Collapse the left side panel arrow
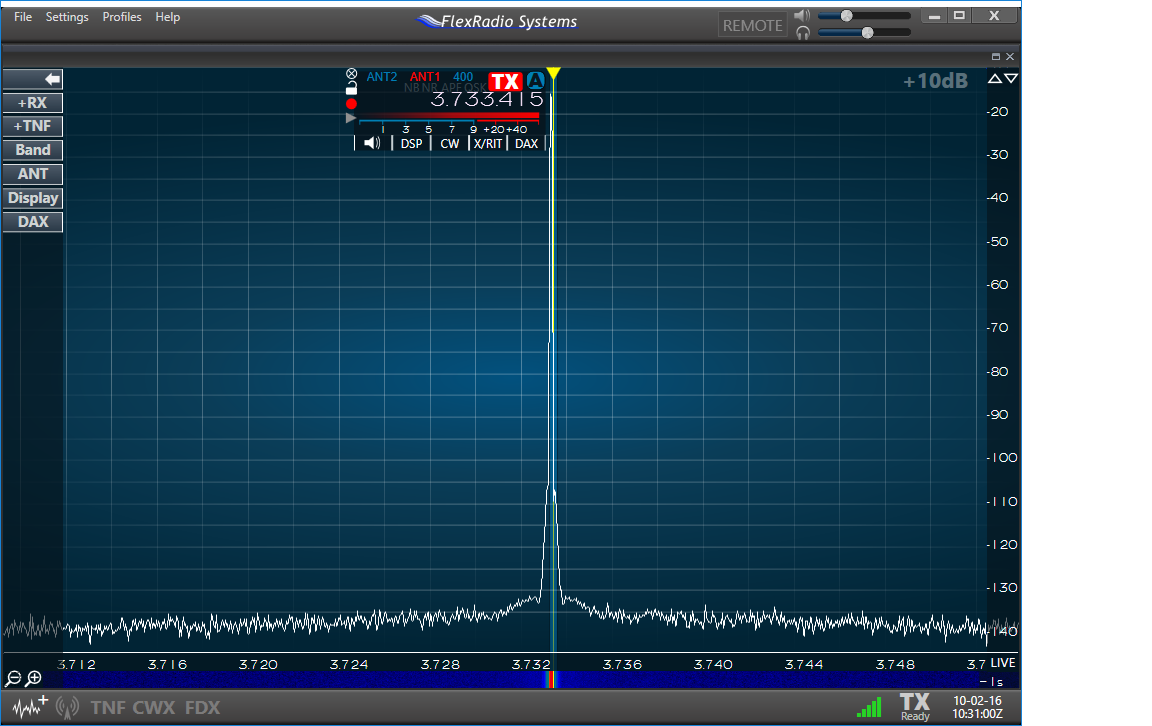The height and width of the screenshot is (726, 1152). pos(33,79)
